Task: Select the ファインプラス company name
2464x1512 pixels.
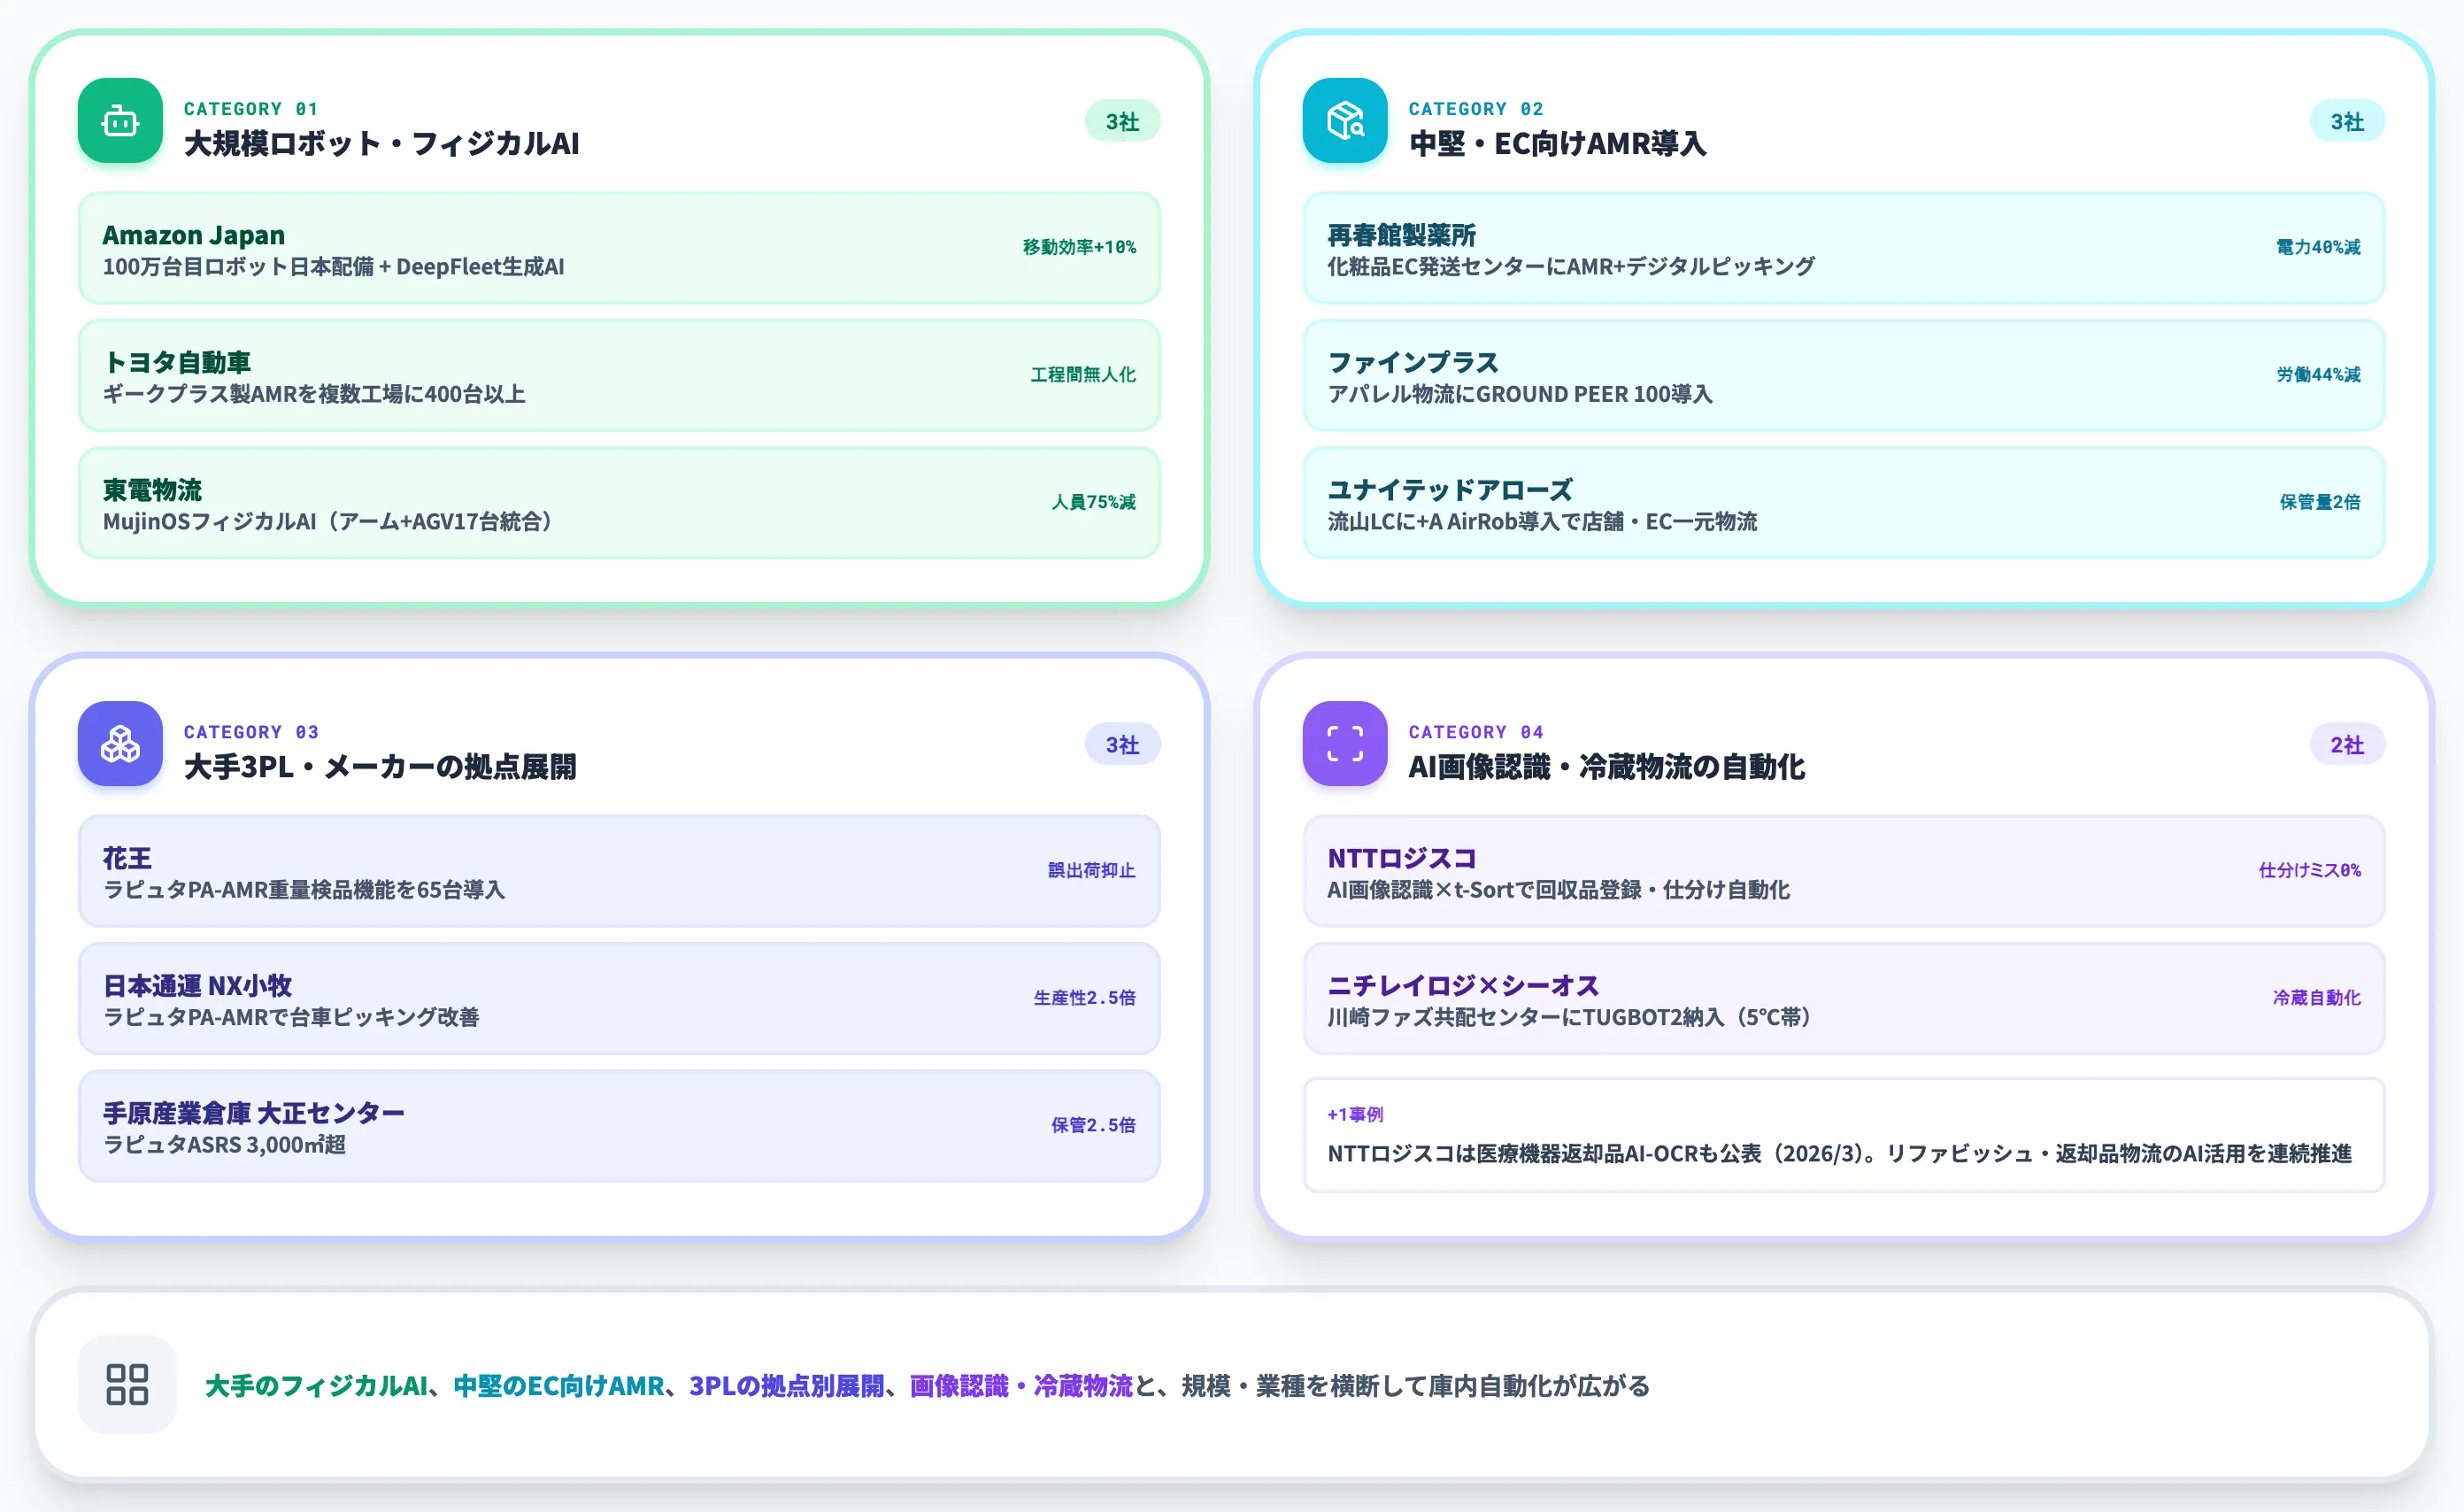Action: tap(1413, 362)
